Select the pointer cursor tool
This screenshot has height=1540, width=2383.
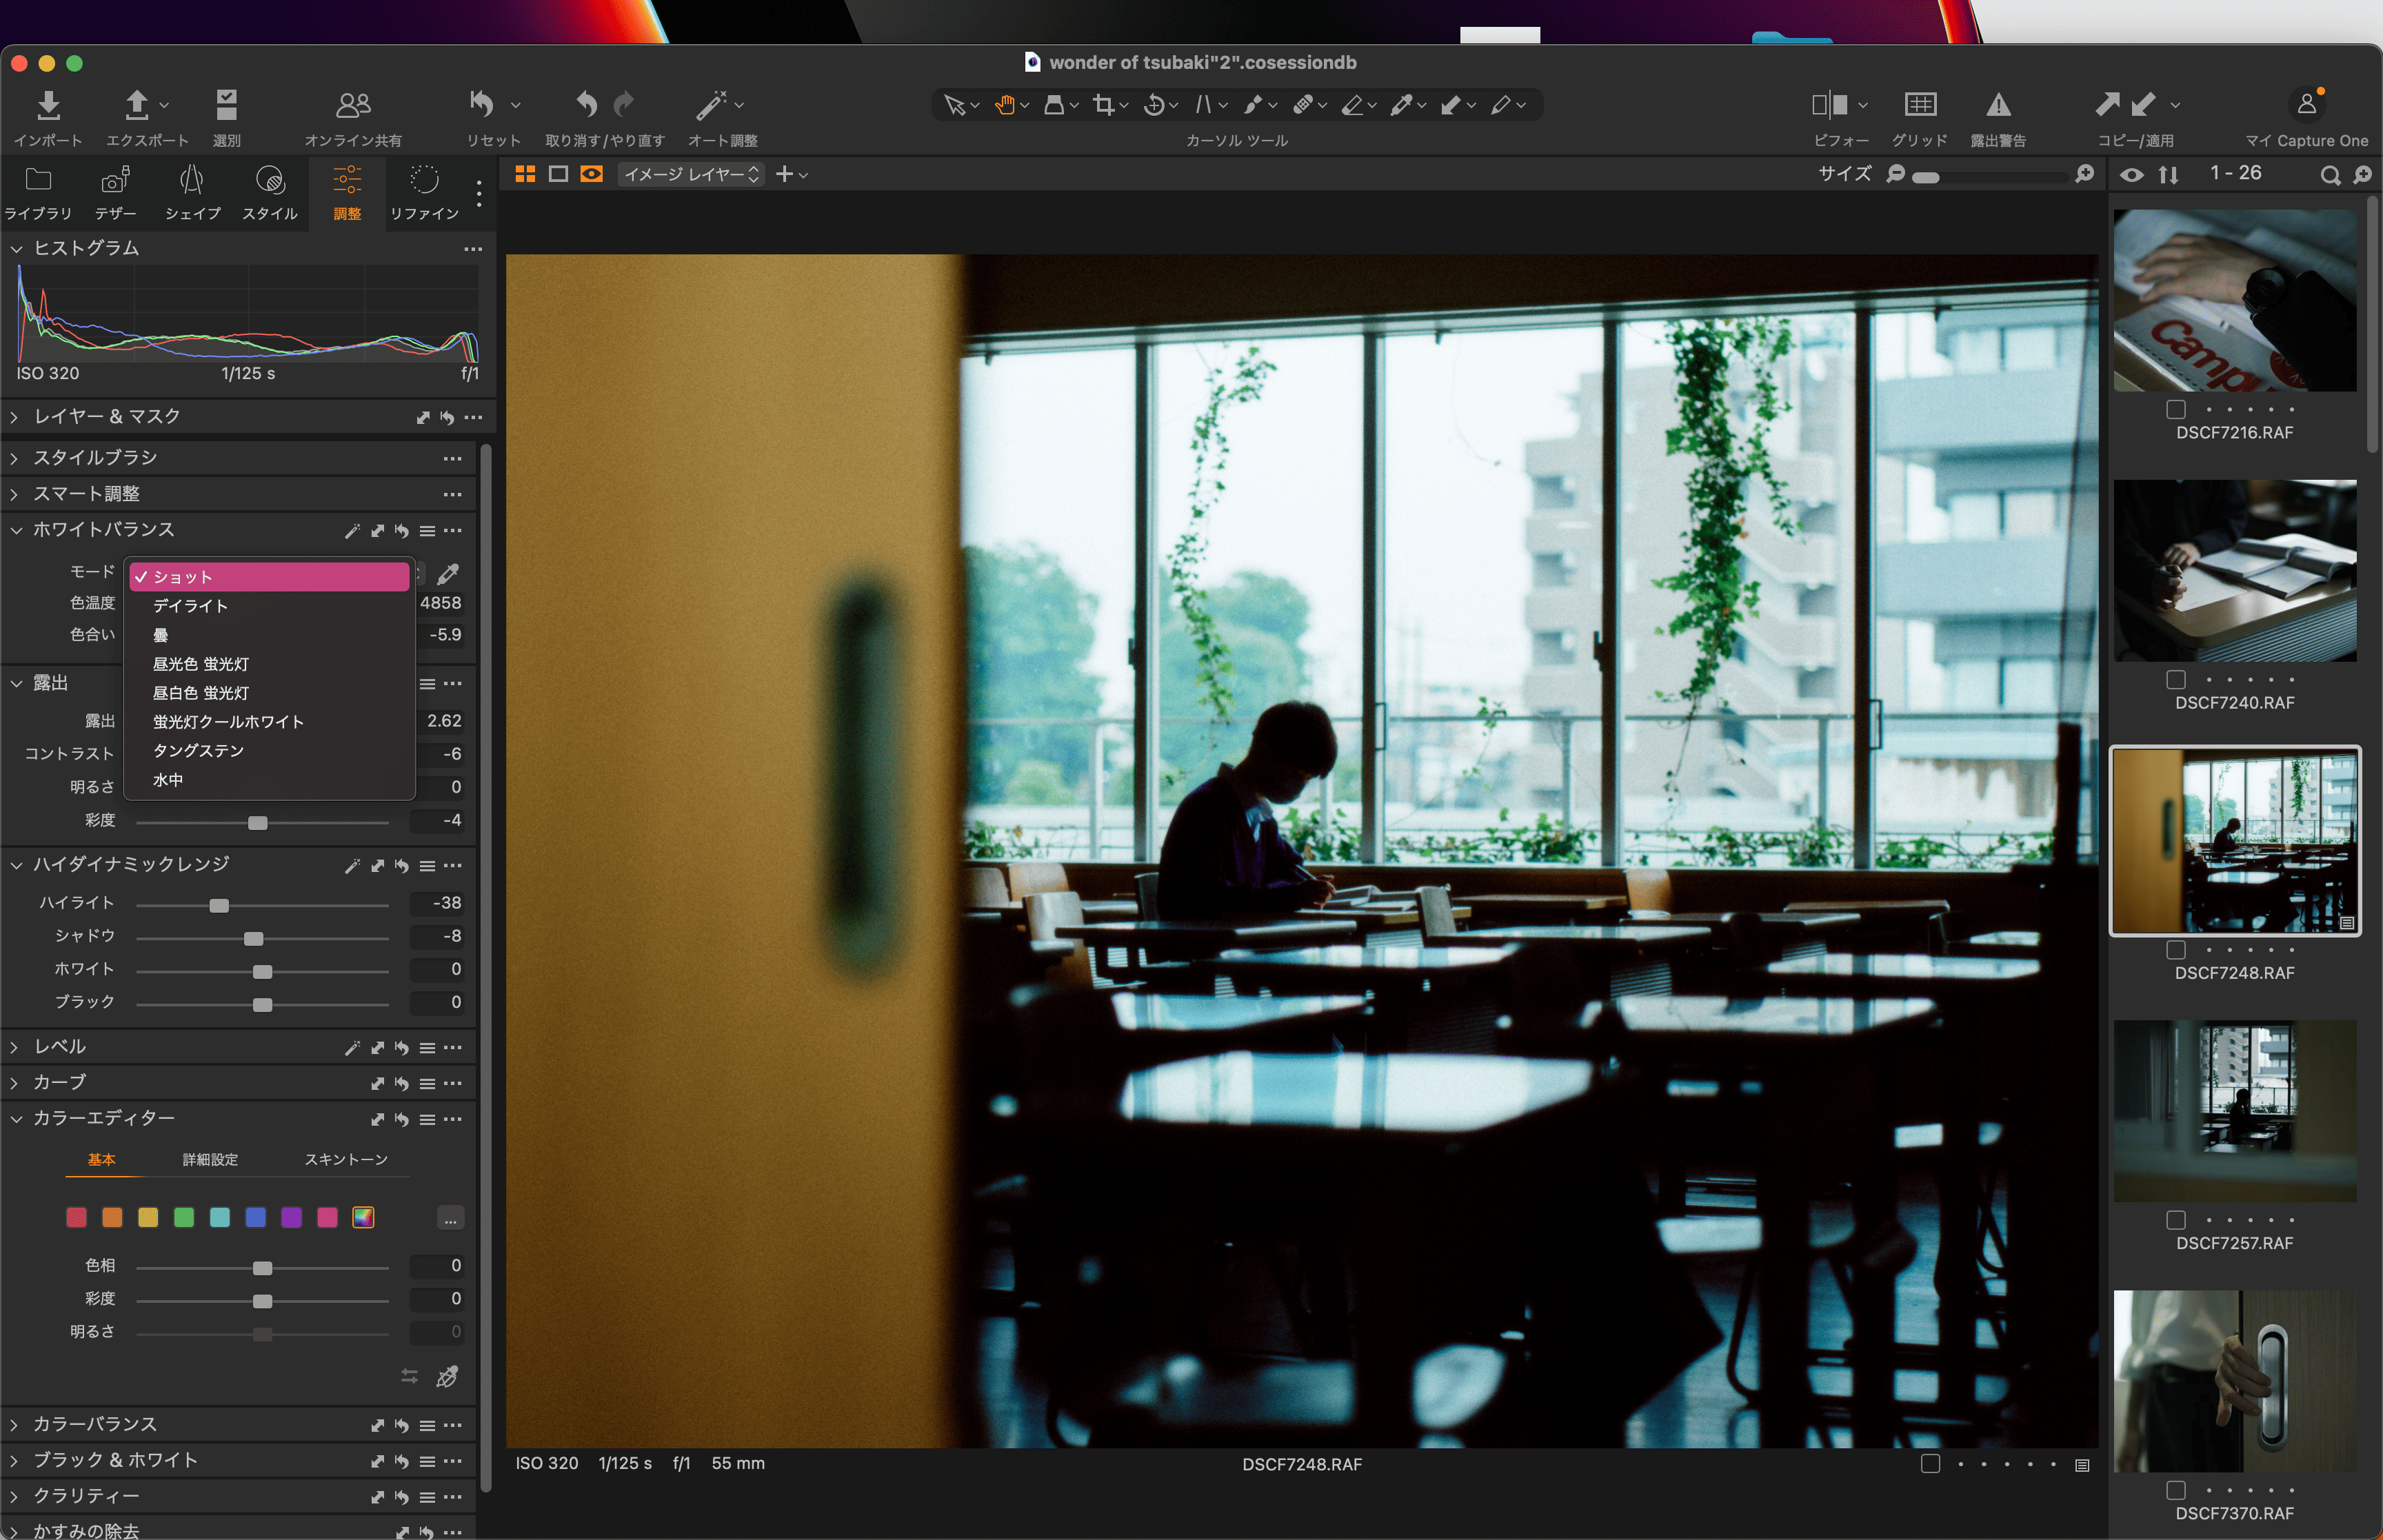[954, 105]
